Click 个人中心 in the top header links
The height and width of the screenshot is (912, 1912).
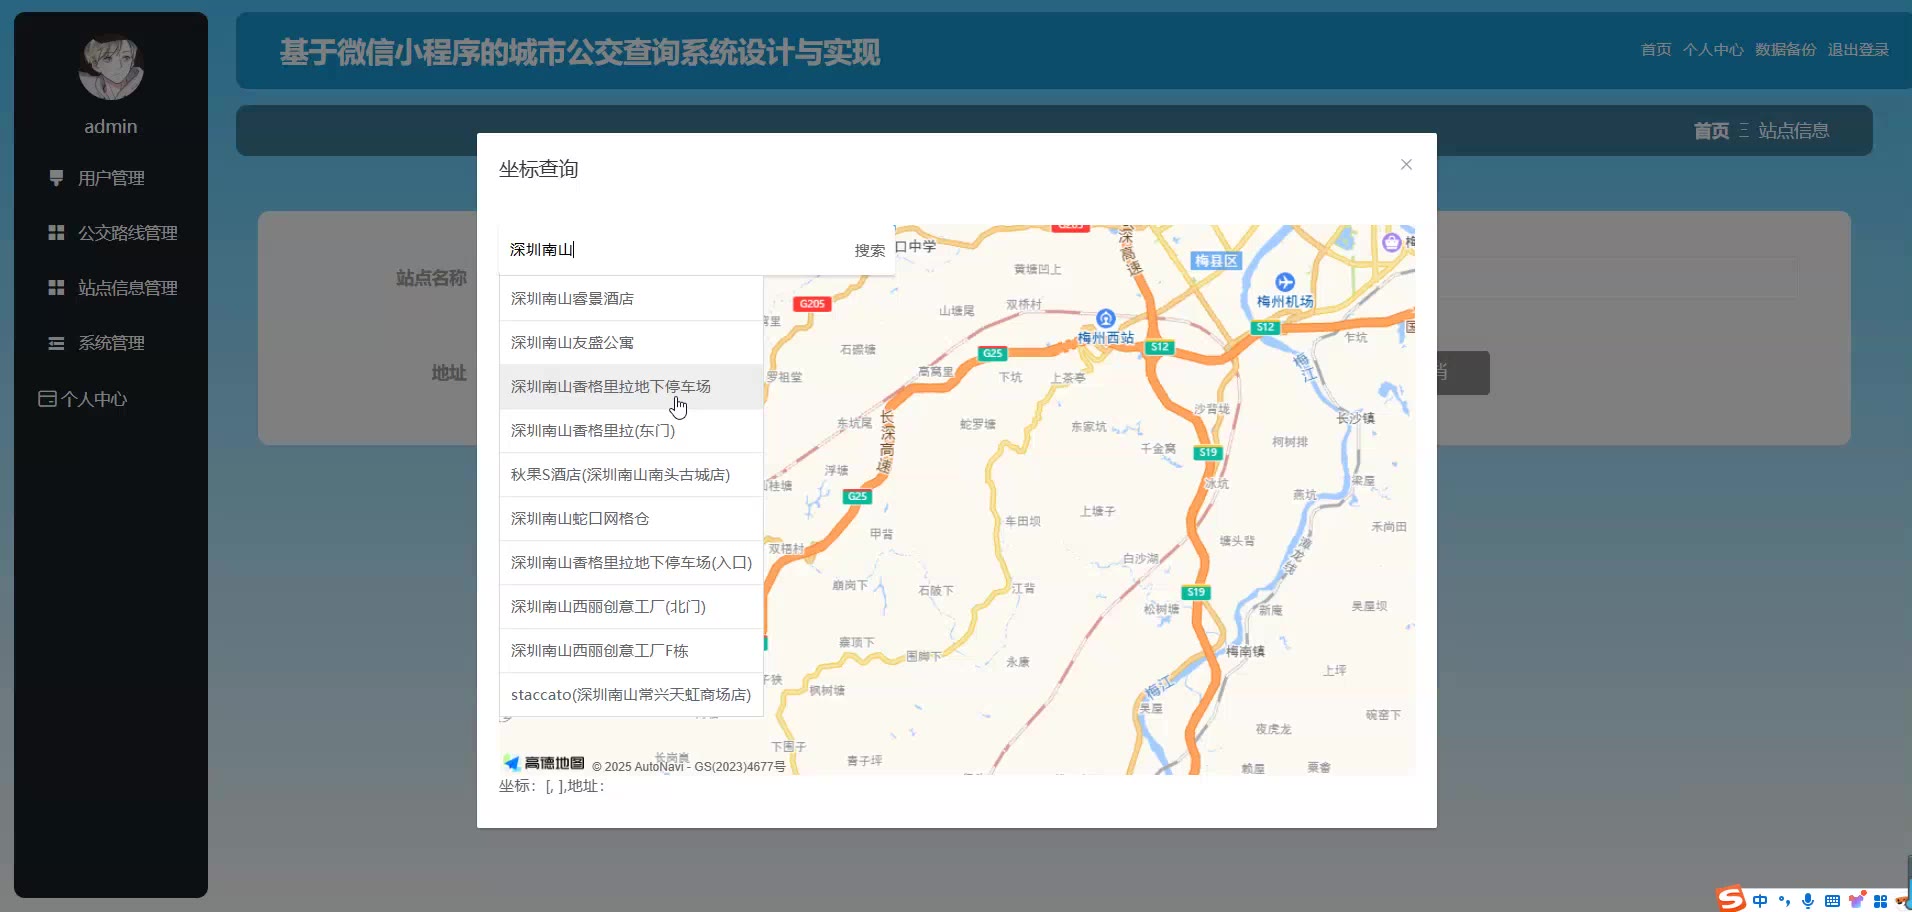click(x=1713, y=50)
